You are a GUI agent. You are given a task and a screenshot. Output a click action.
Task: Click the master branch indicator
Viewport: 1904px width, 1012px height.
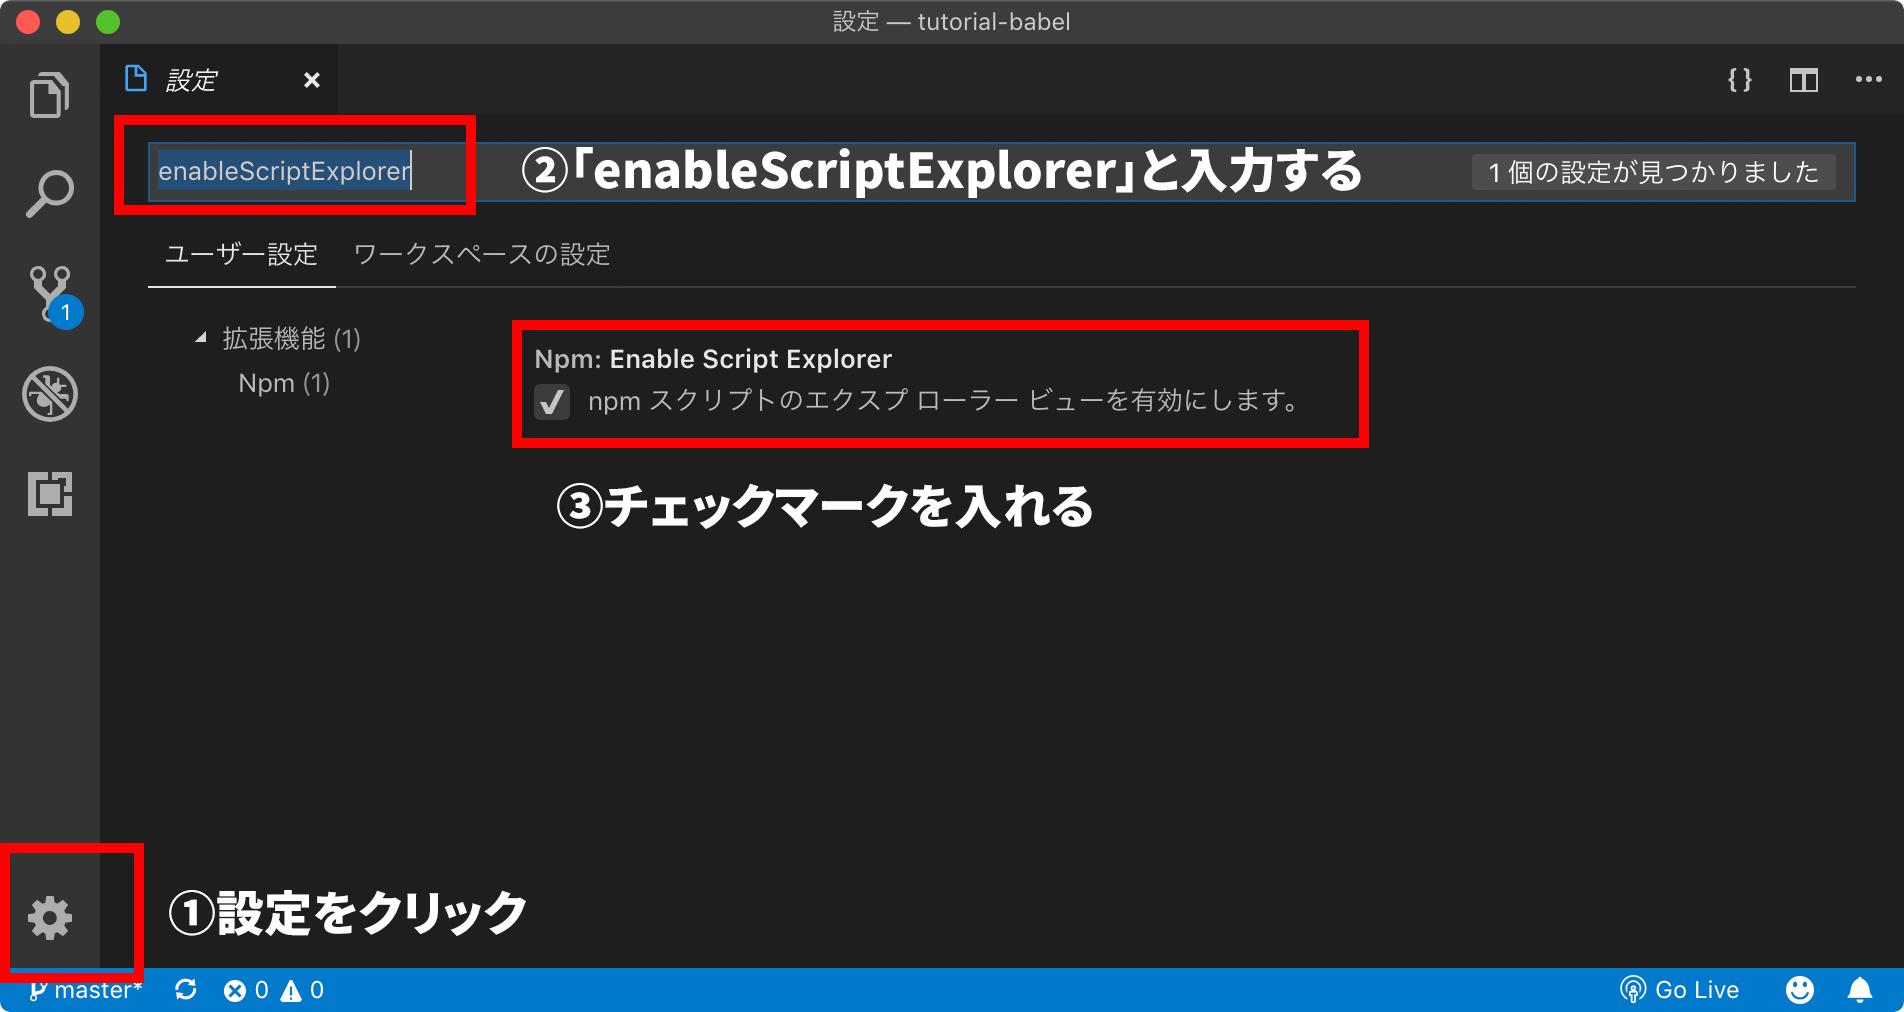(86, 990)
